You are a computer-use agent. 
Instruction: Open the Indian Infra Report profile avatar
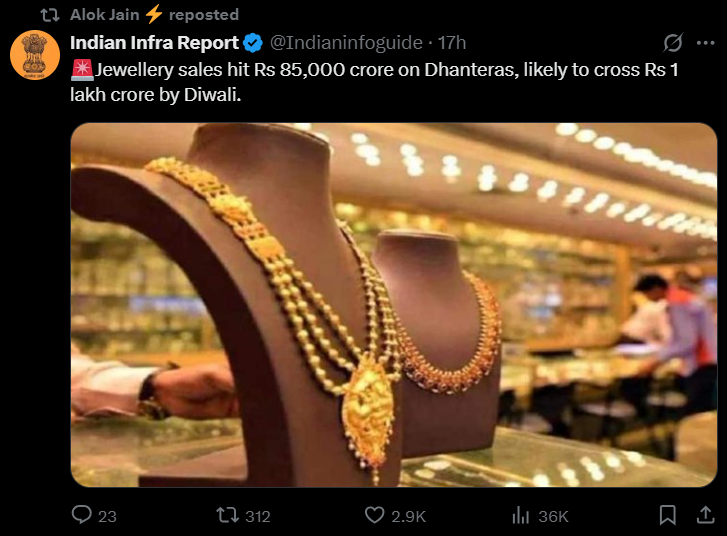coord(35,54)
